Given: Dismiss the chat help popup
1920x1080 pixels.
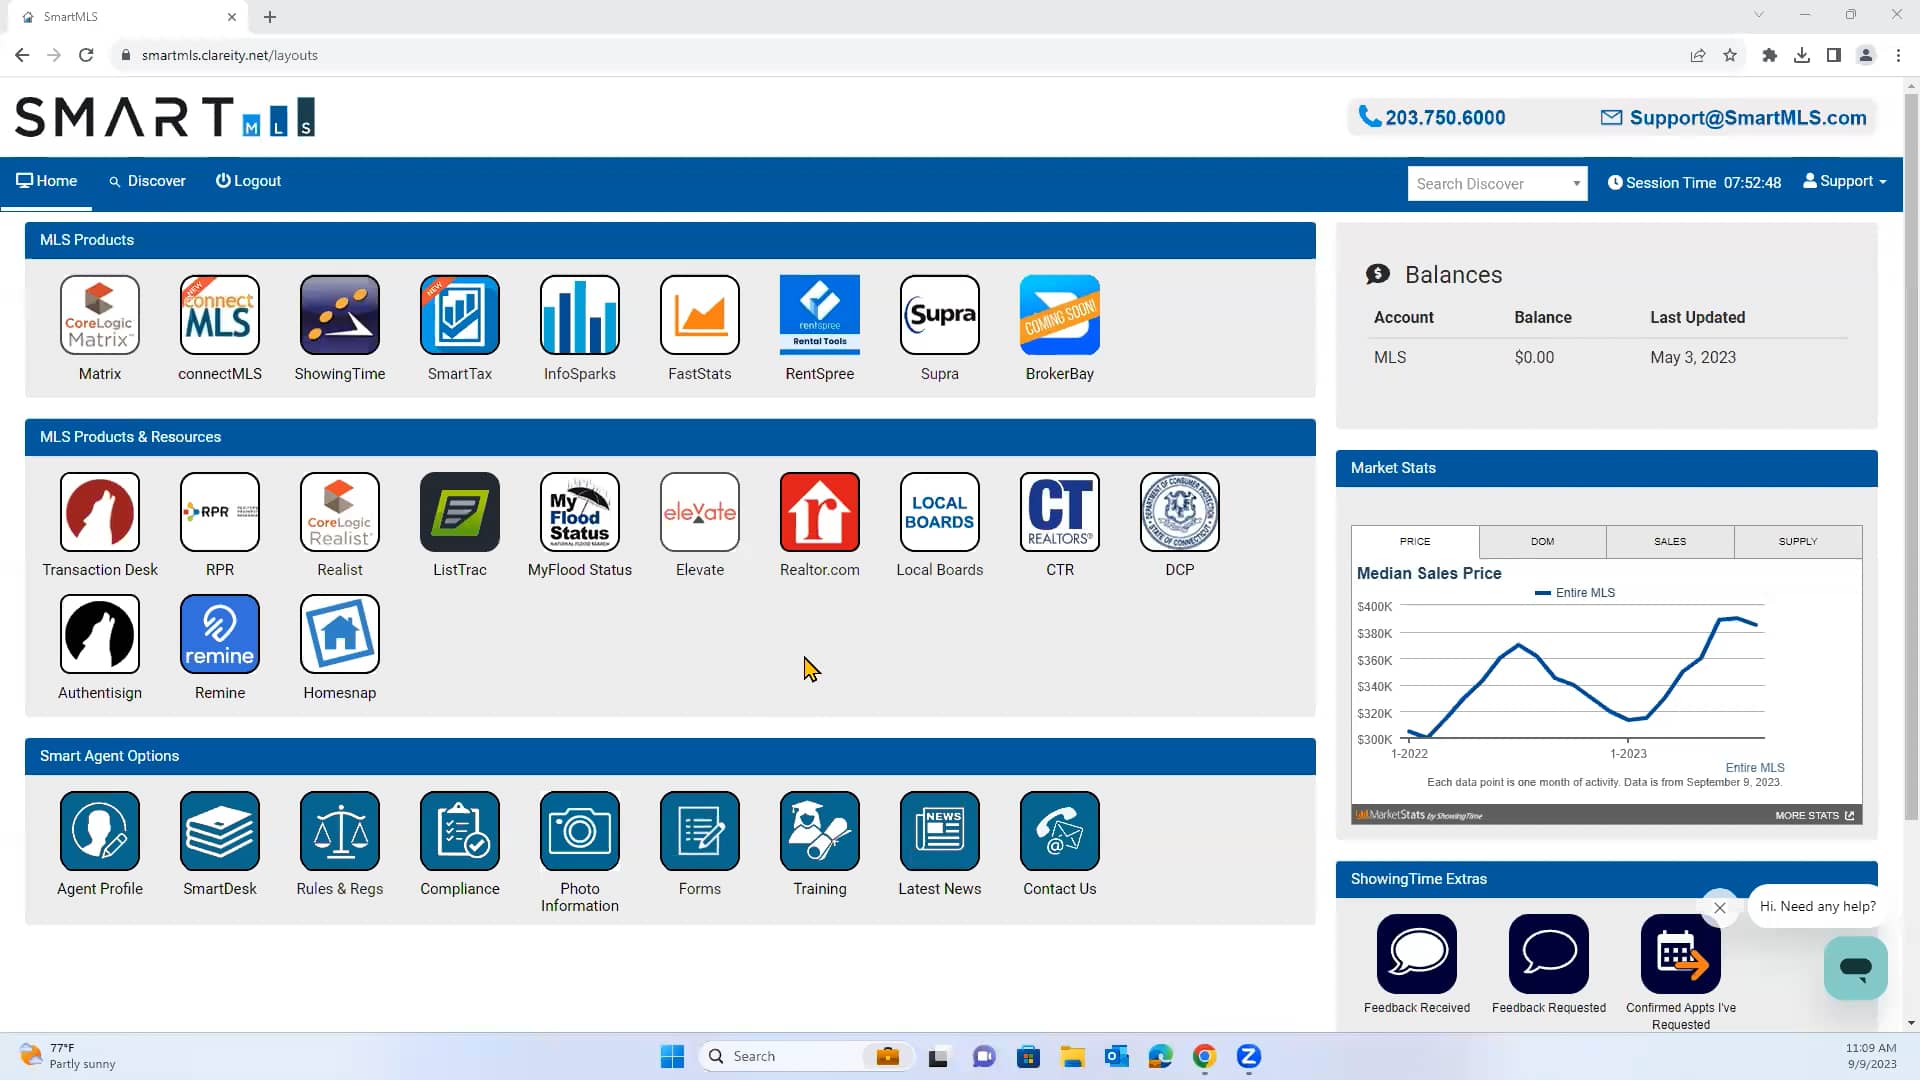Looking at the screenshot, I should [1720, 908].
